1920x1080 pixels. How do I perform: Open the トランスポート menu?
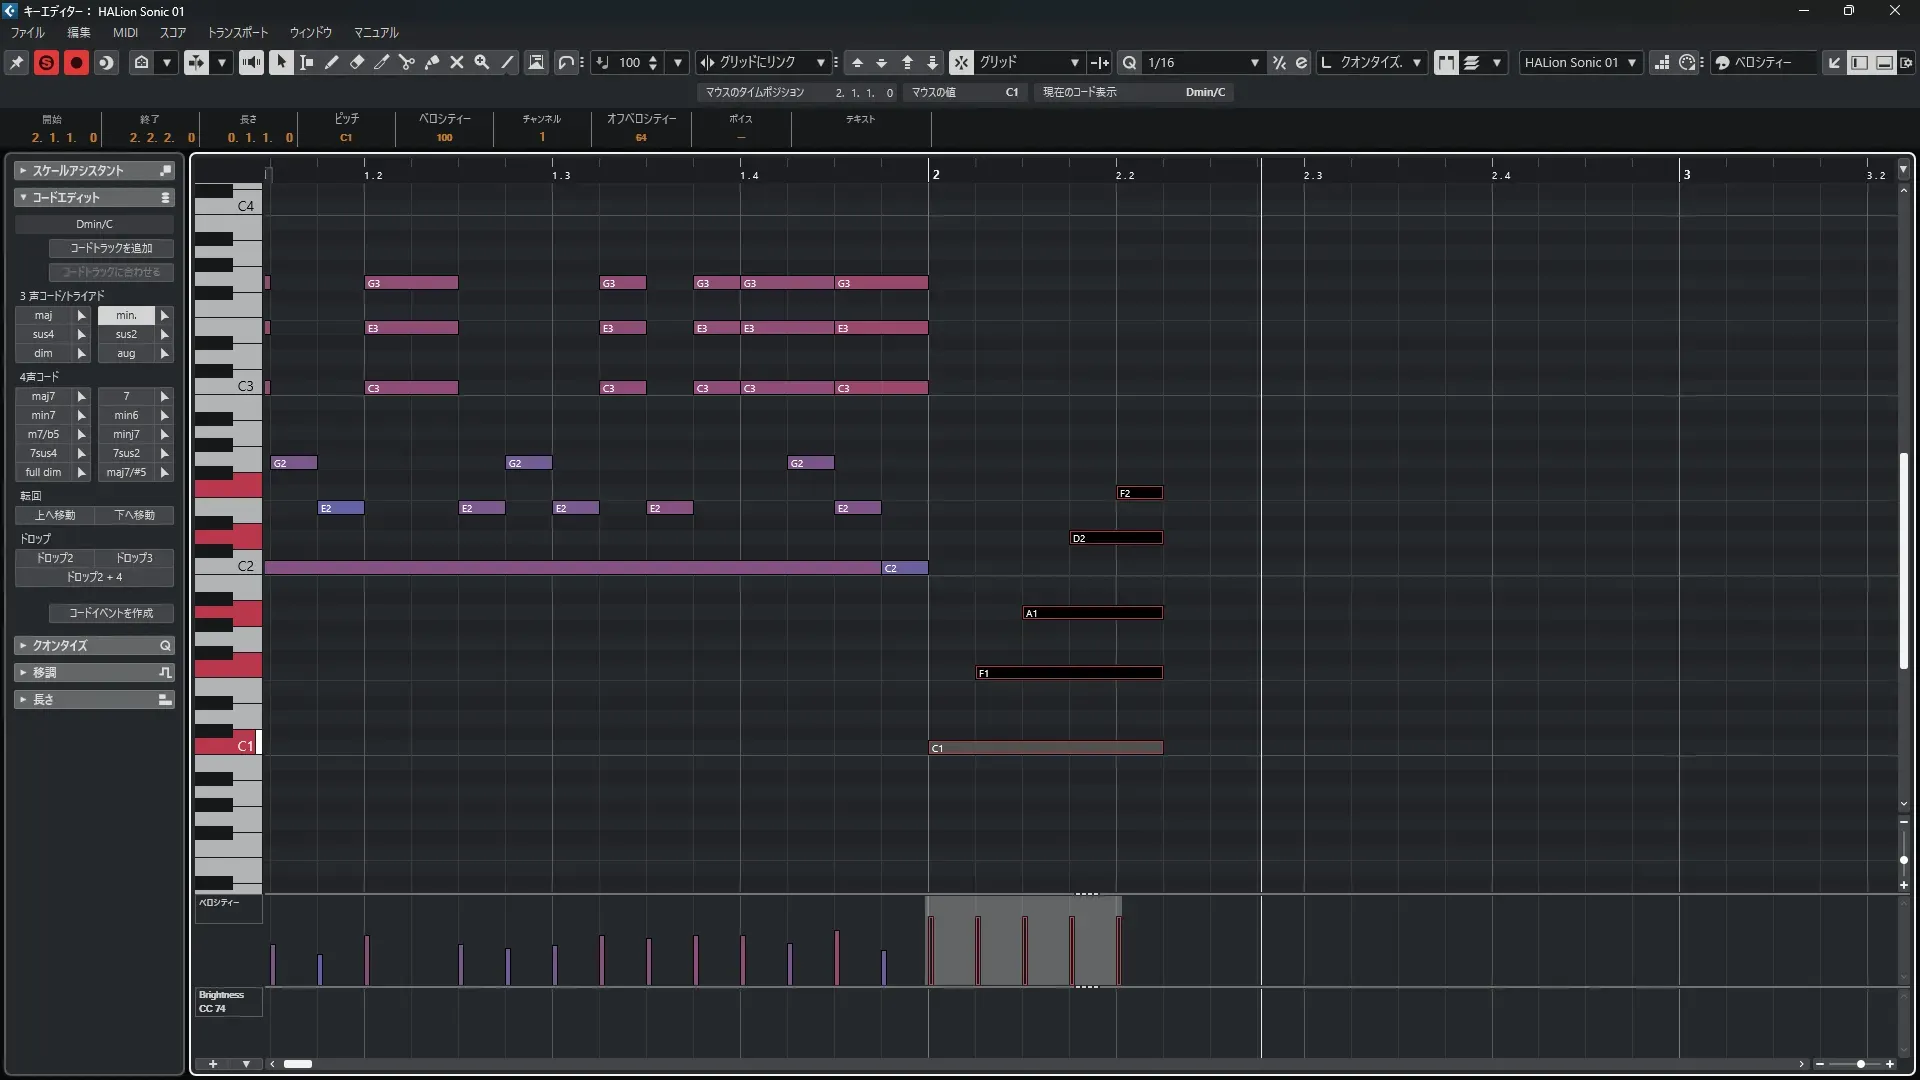[x=237, y=32]
